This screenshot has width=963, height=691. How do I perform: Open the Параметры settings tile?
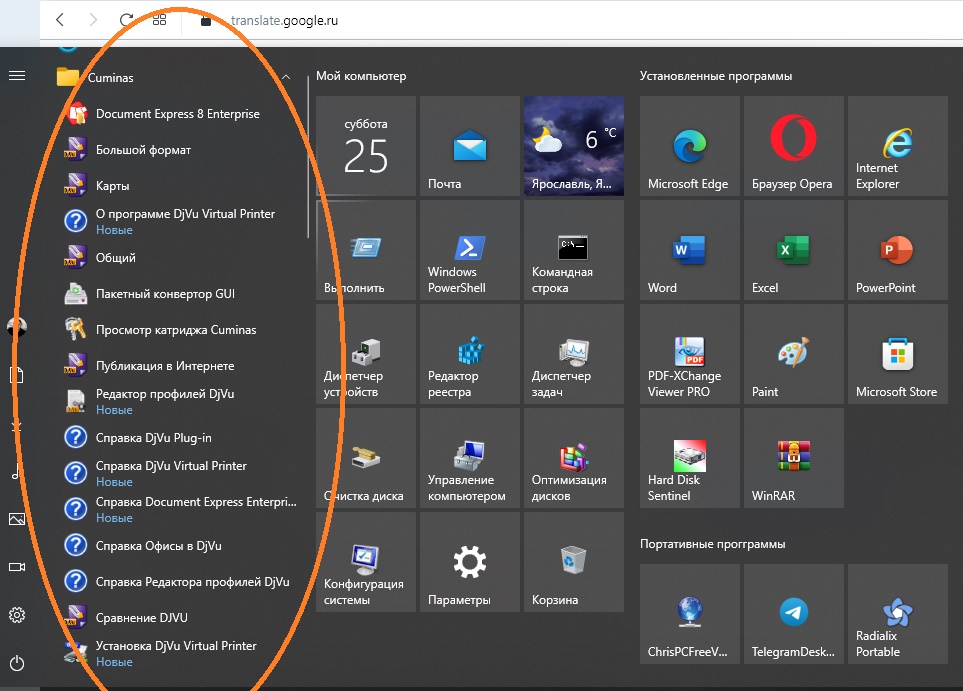470,562
